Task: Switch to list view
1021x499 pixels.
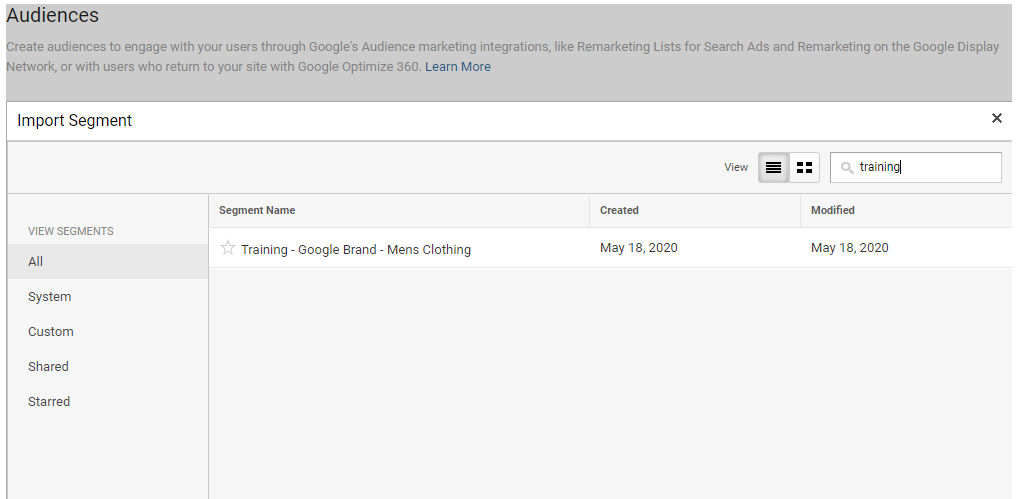Action: 774,167
